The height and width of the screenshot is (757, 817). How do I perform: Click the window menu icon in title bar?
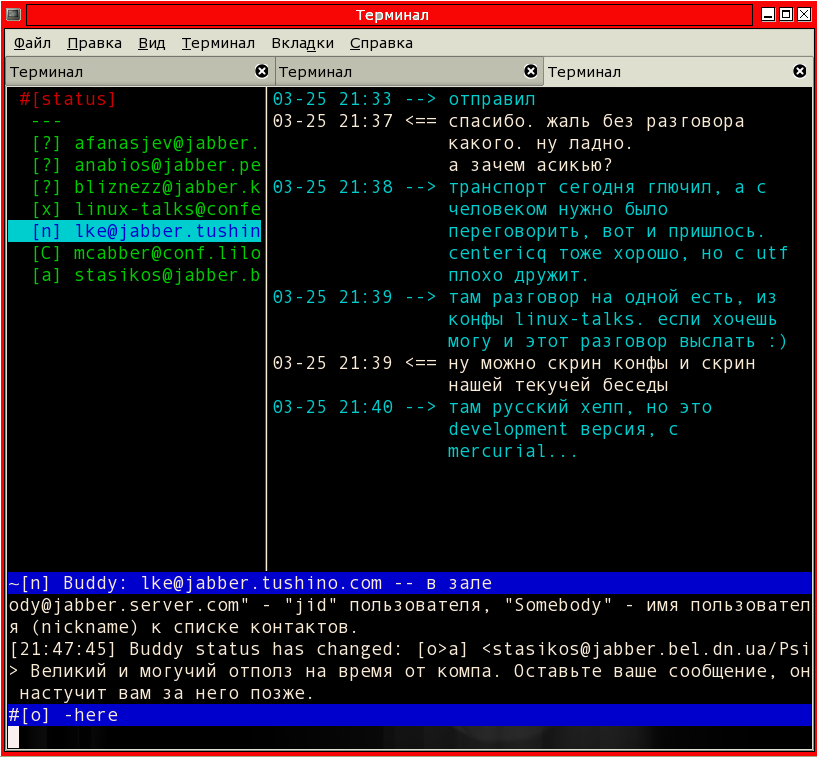[13, 14]
